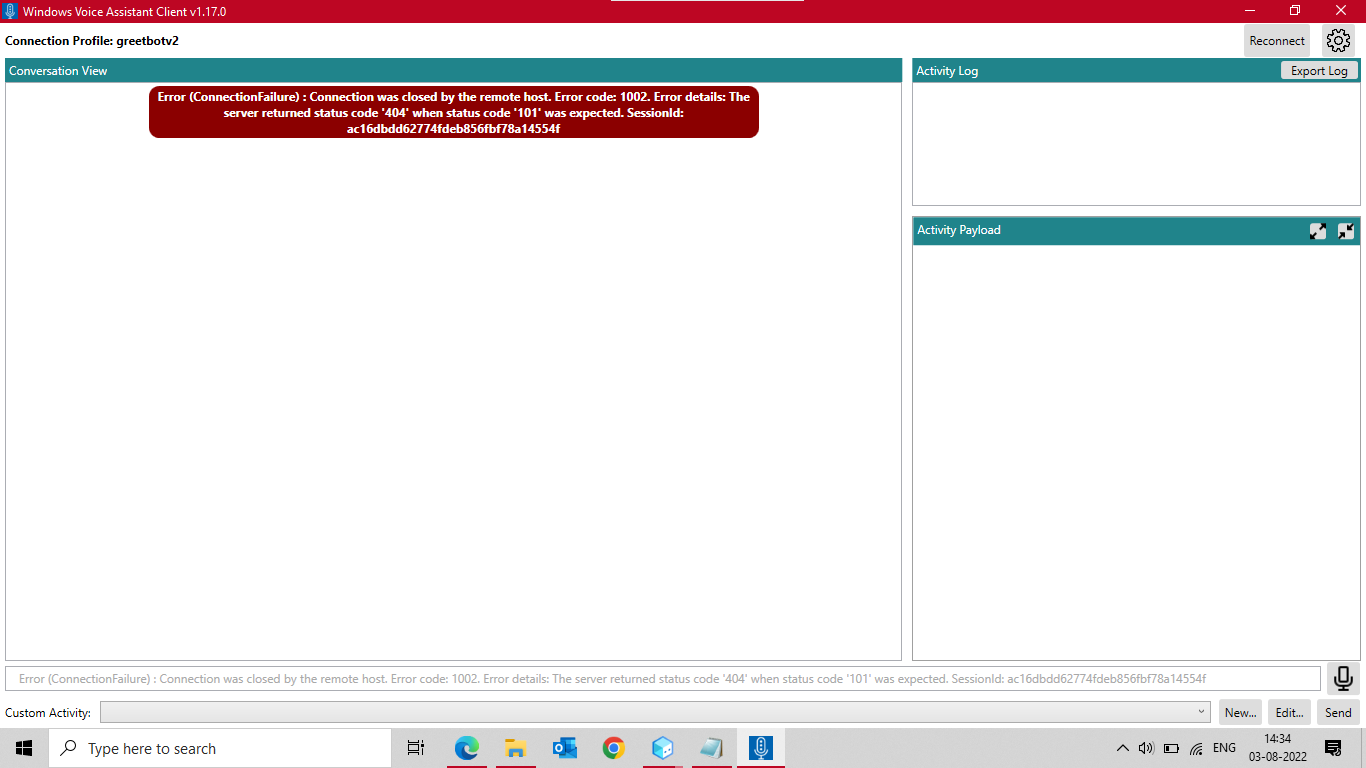Launch the Voice Assistant Client from the taskbar
The image size is (1366, 768).
760,747
